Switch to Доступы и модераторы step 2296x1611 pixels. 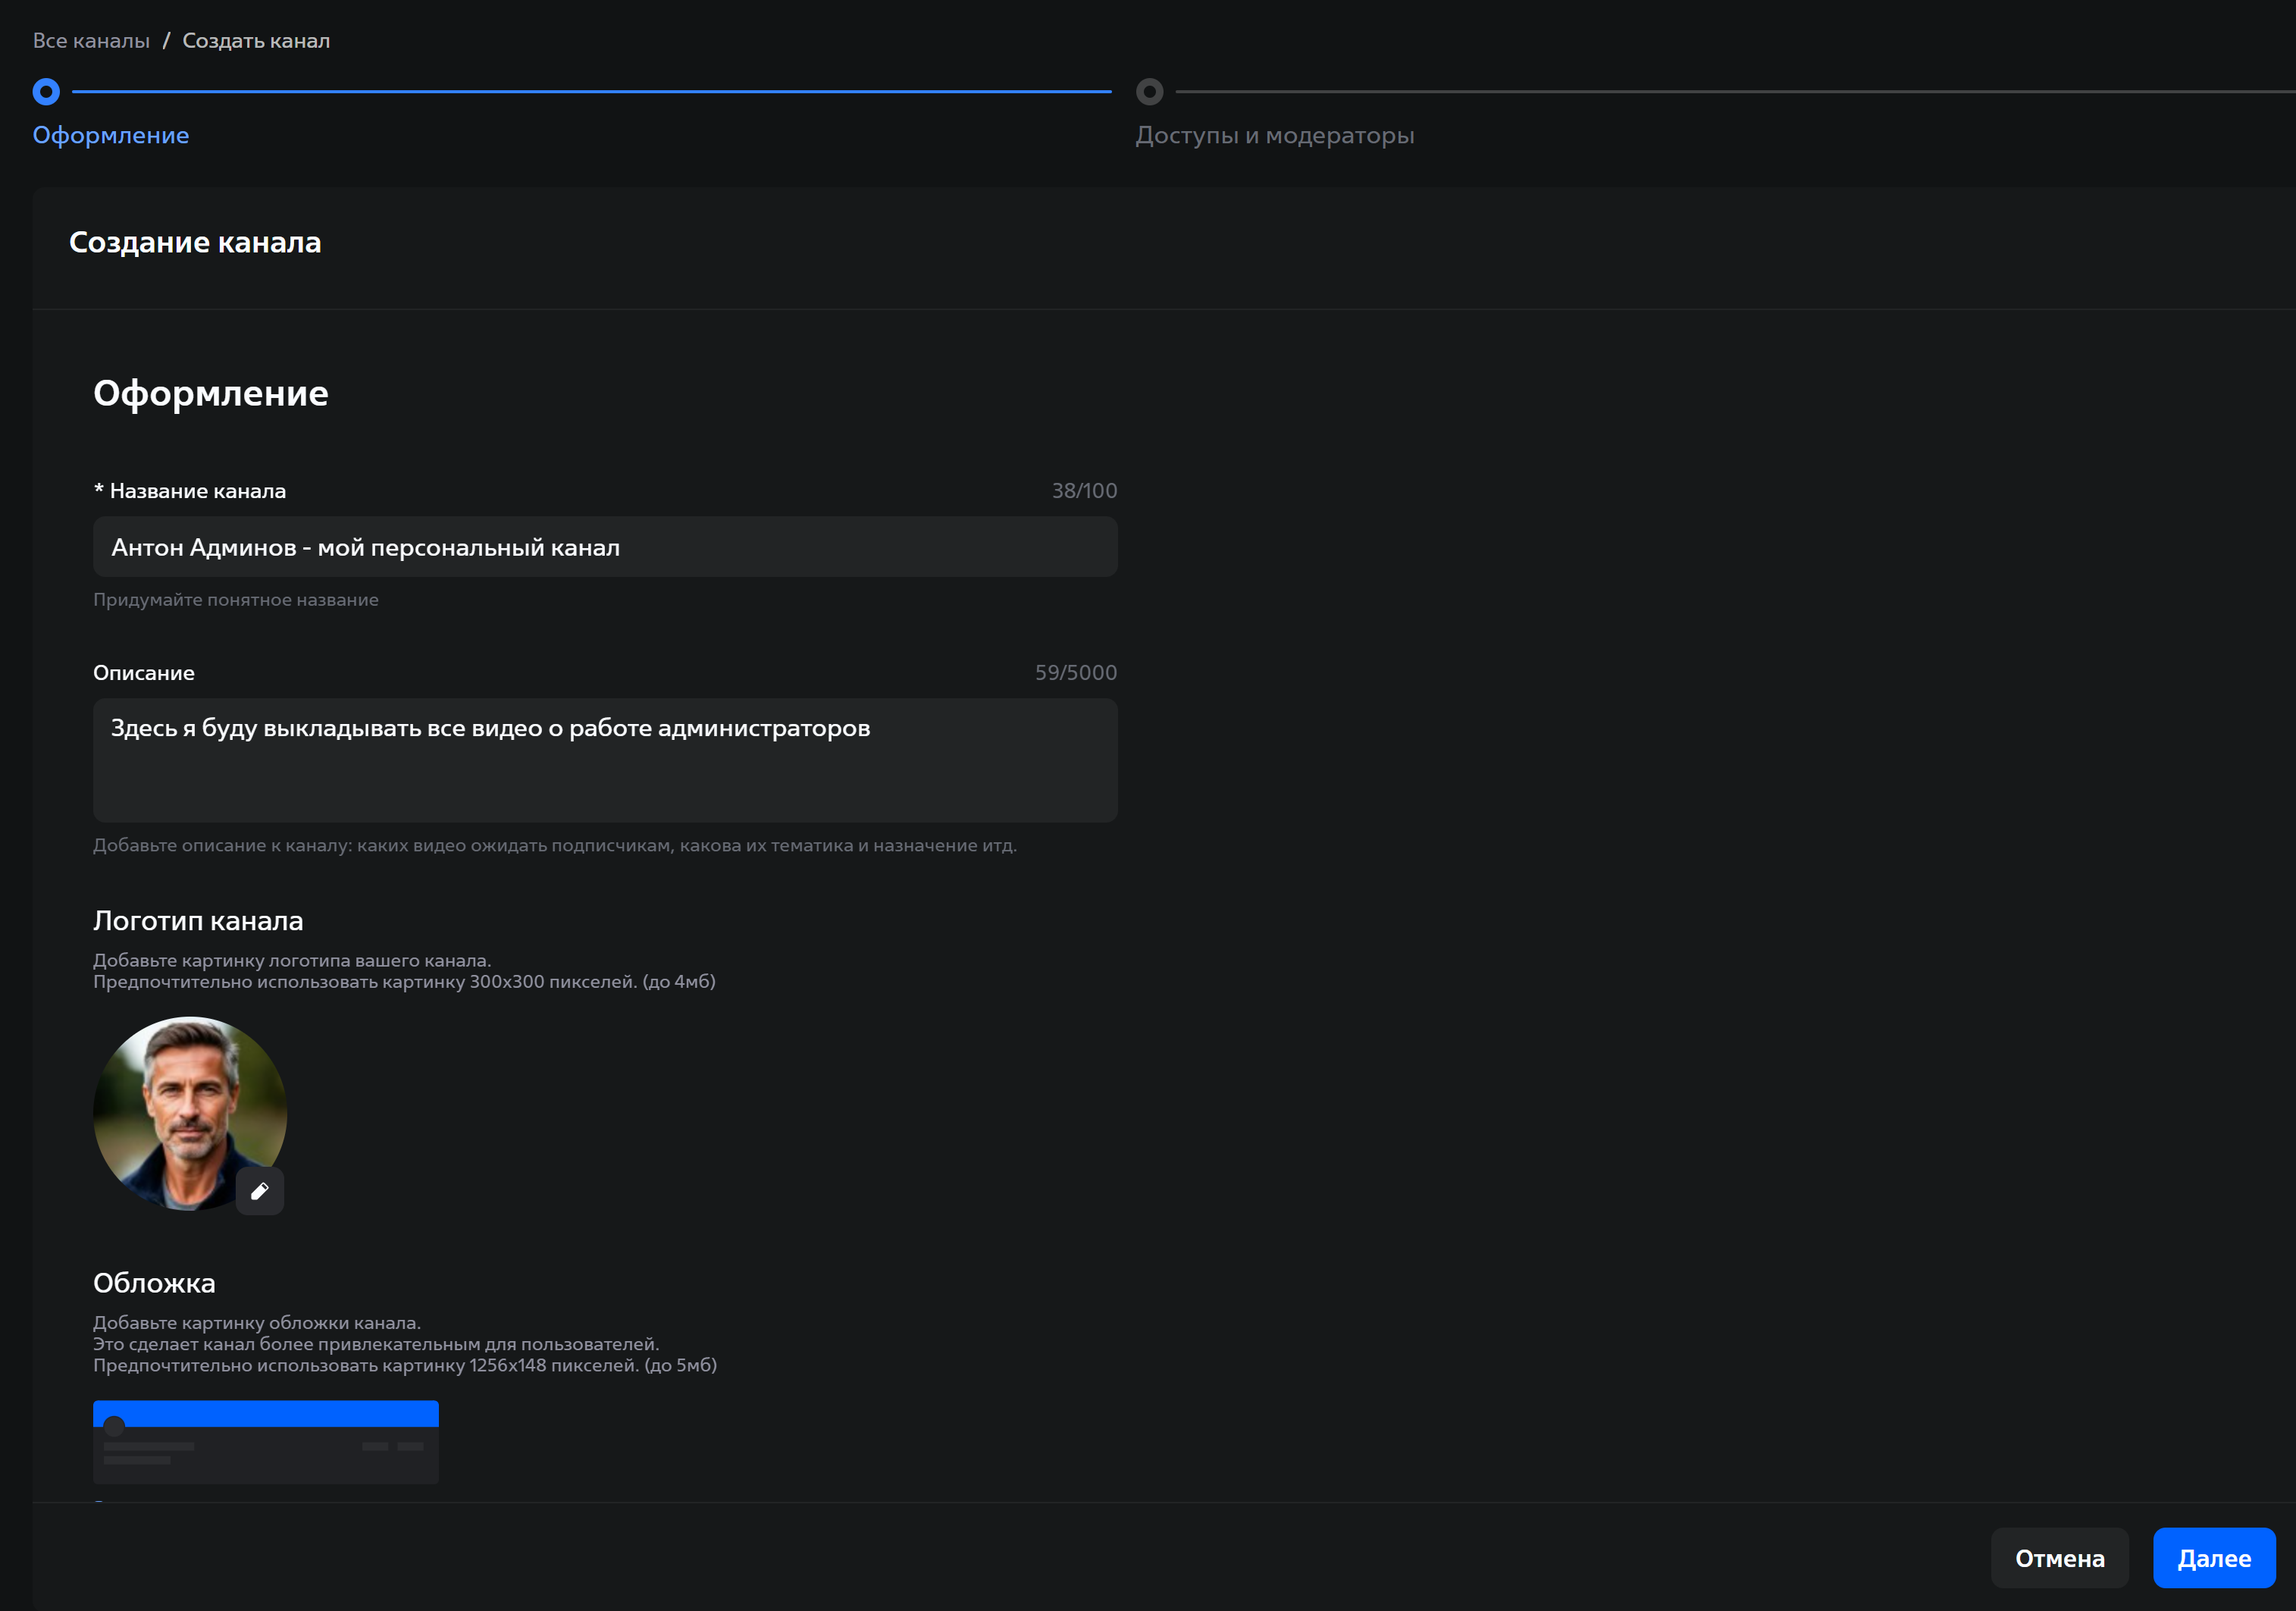click(1274, 135)
